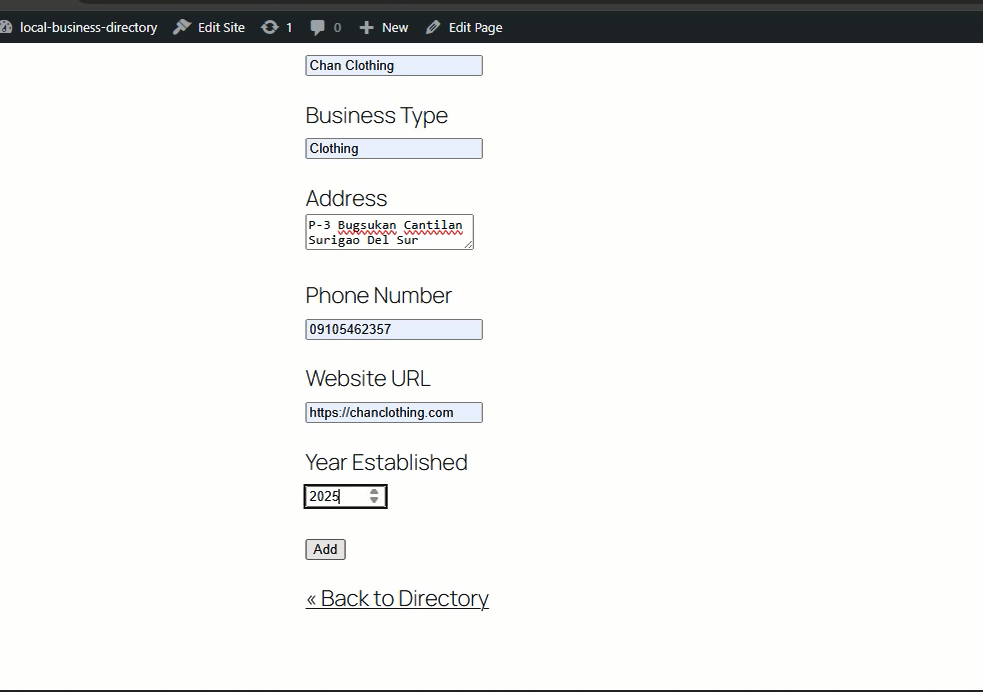Grab the Address textarea resize handle
983x692 pixels.
[468, 244]
